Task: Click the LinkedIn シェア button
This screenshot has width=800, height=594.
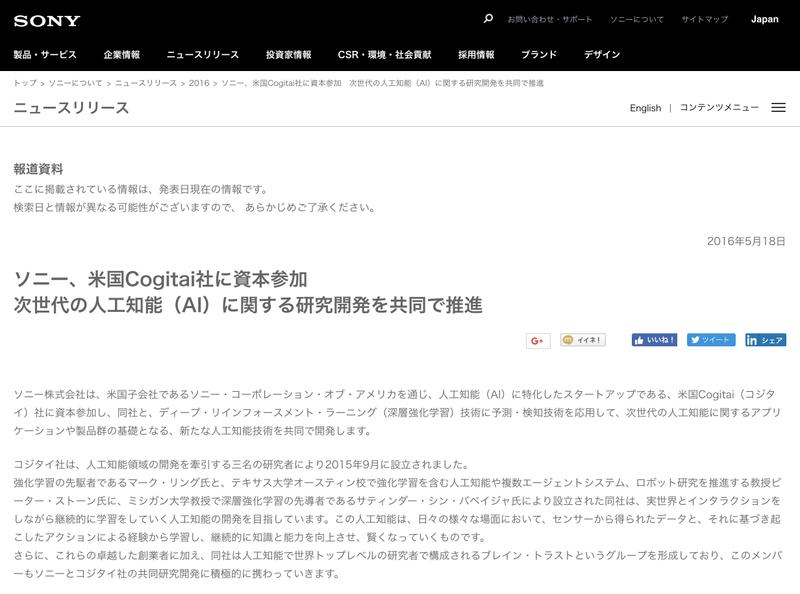Action: click(x=765, y=340)
